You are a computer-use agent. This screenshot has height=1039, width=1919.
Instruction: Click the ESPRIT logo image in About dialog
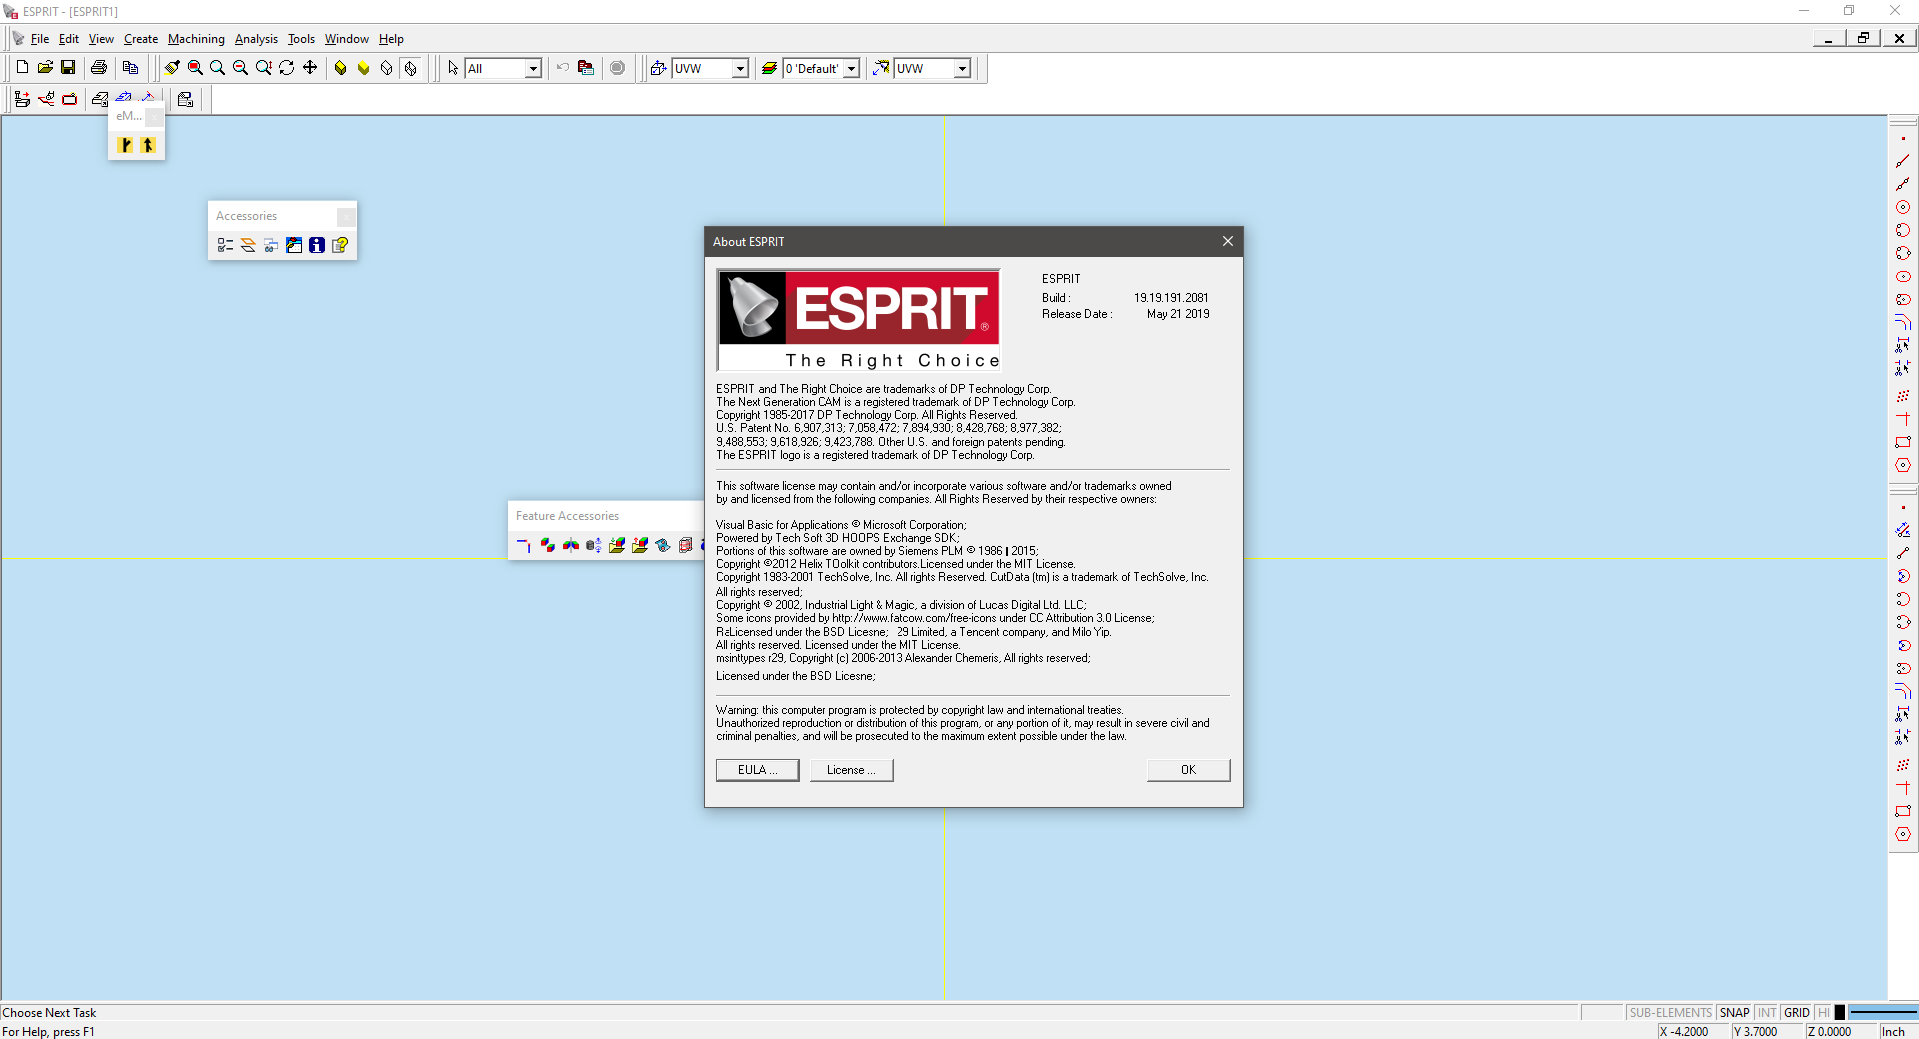click(859, 320)
